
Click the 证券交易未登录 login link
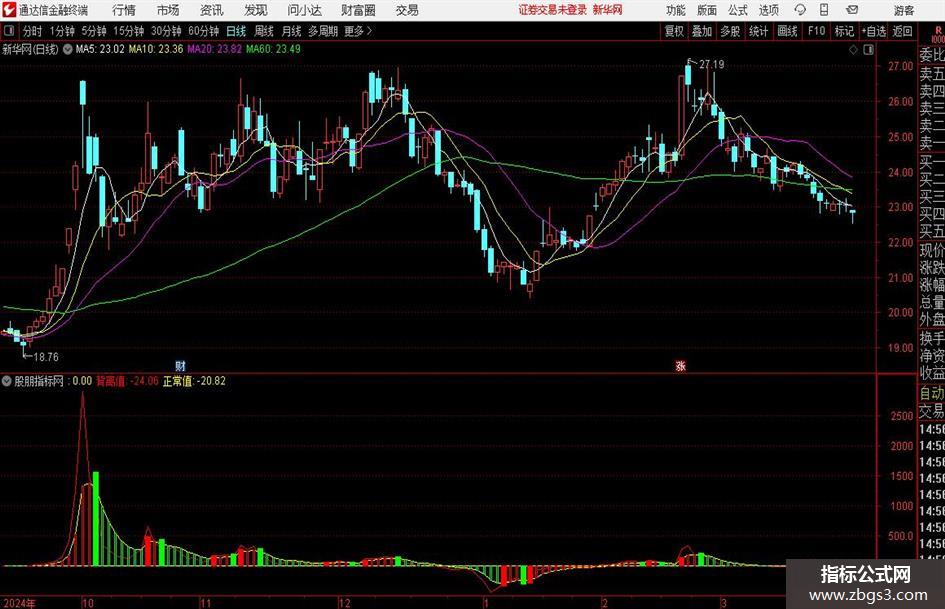click(553, 10)
